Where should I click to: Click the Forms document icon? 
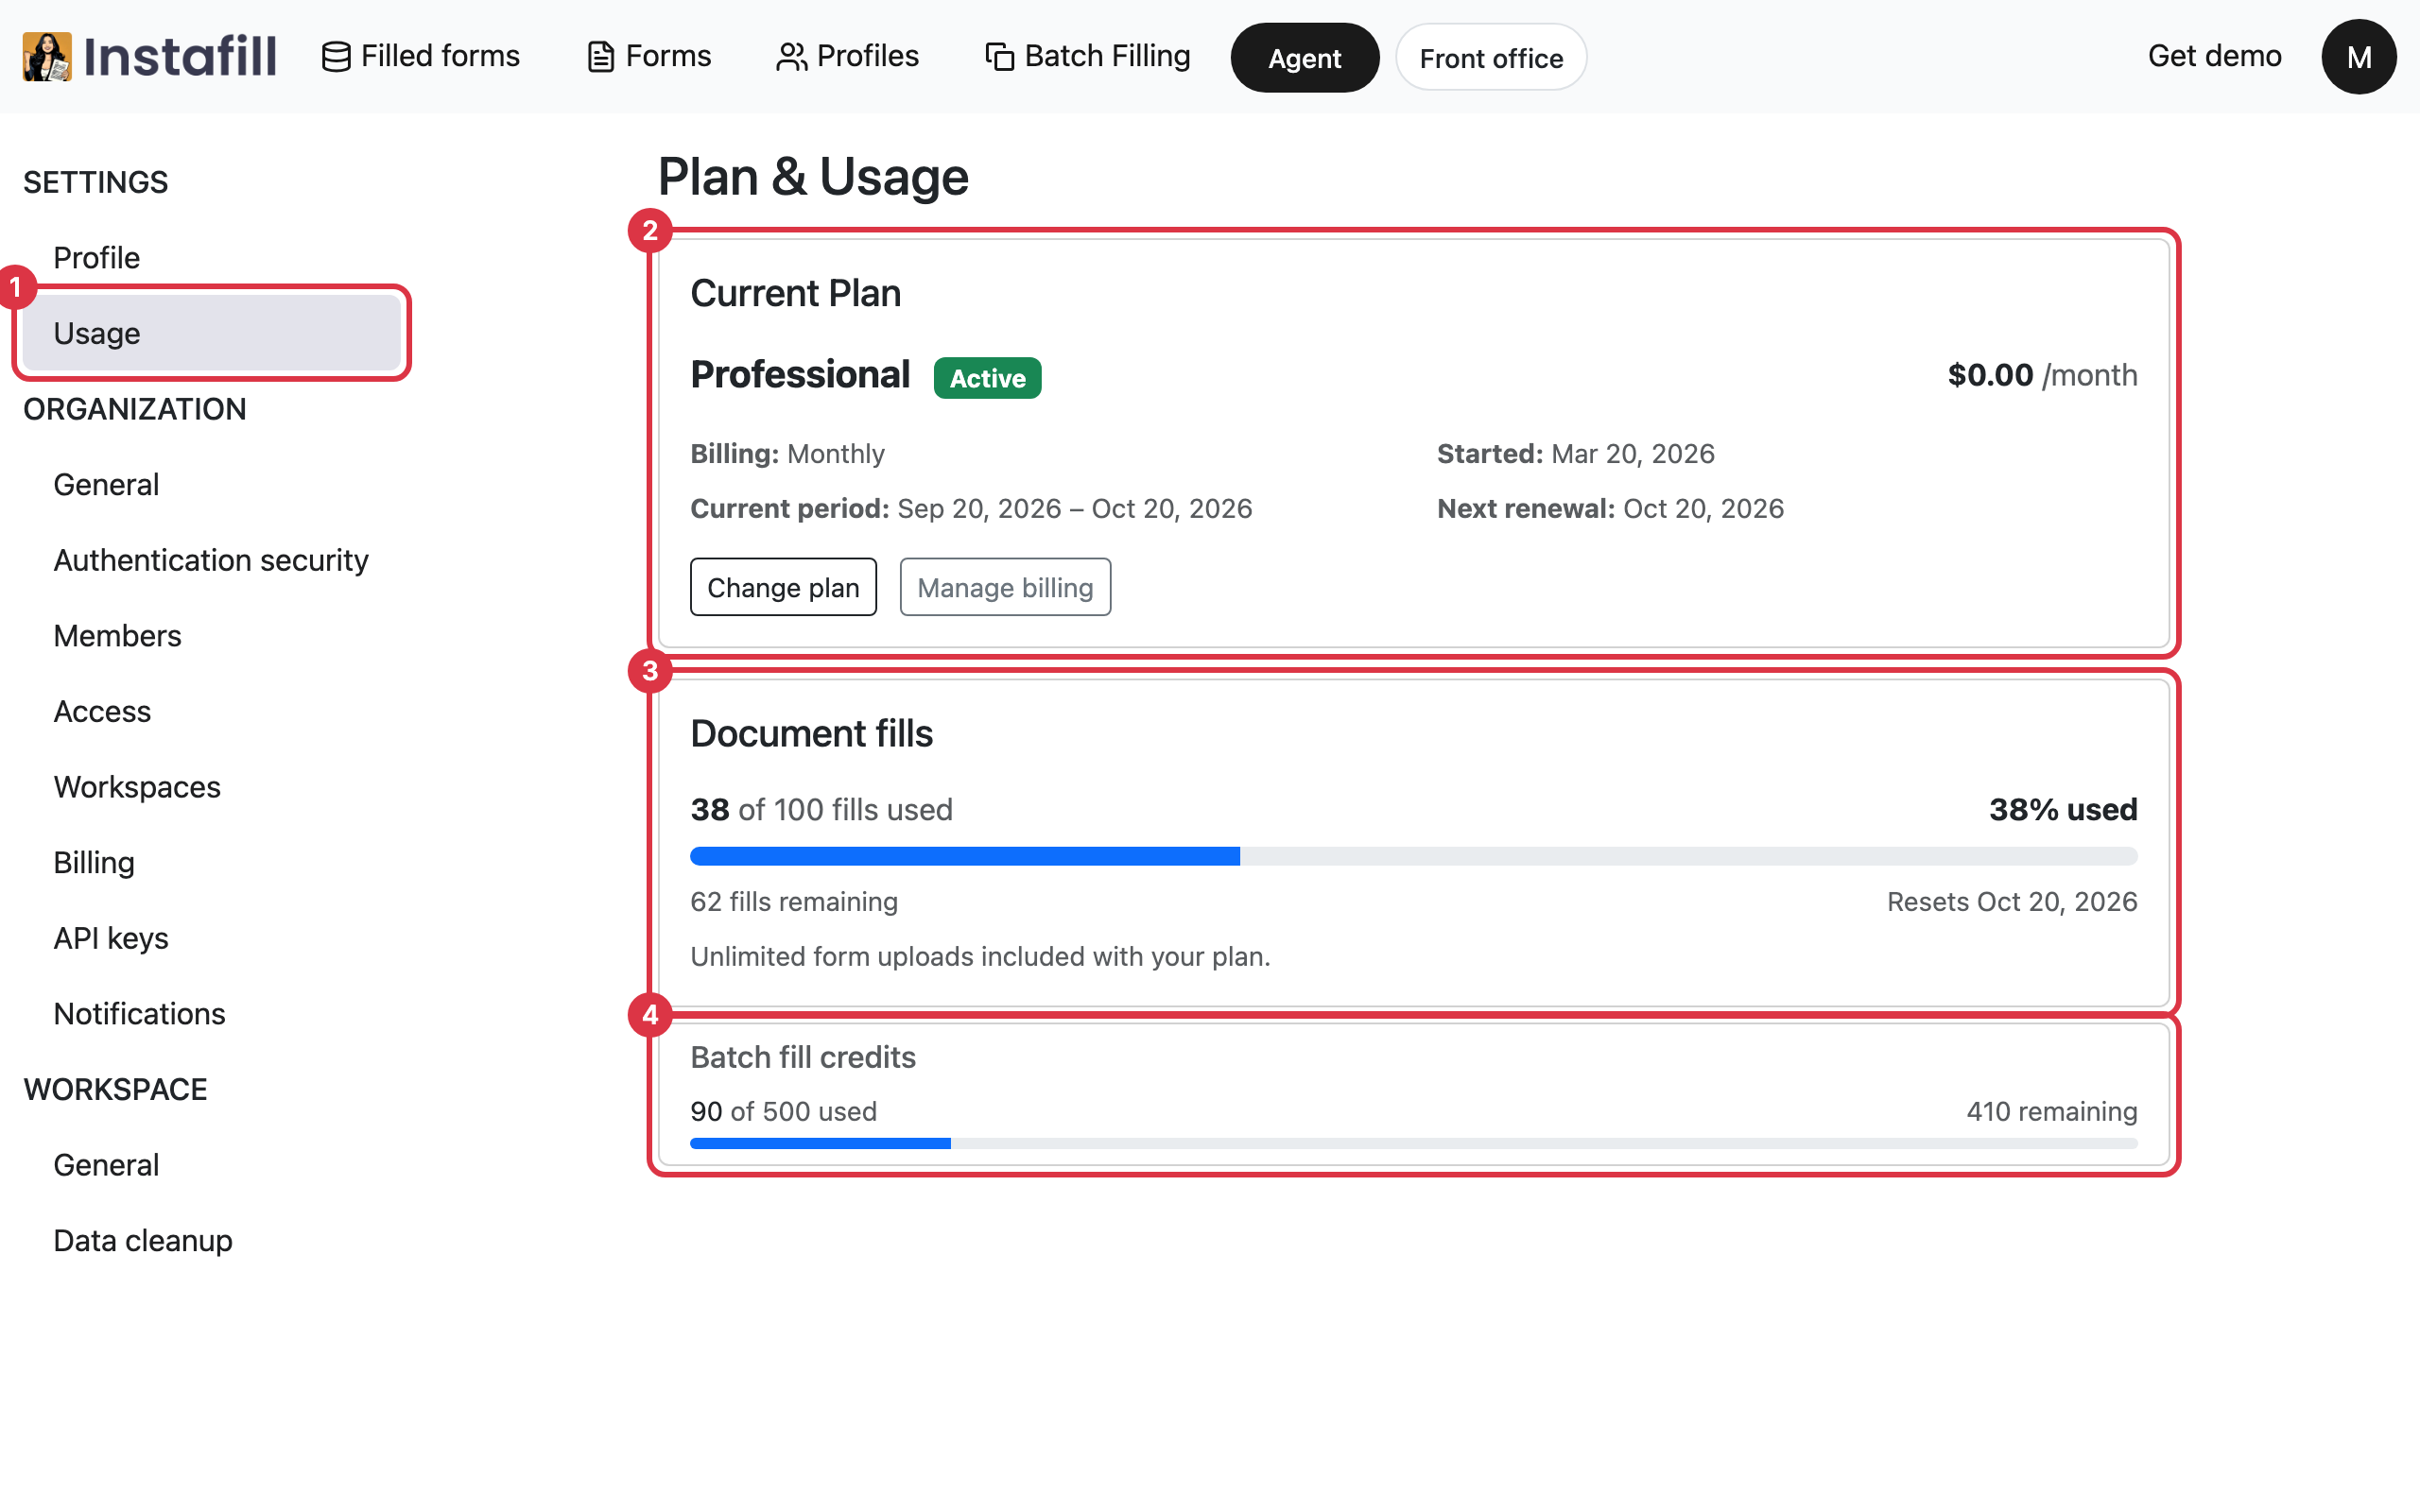click(x=600, y=57)
